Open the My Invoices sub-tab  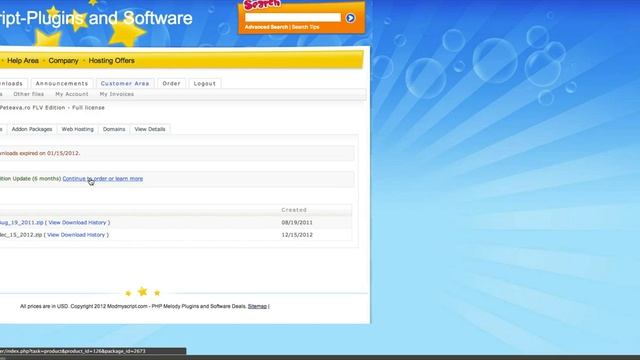117,94
